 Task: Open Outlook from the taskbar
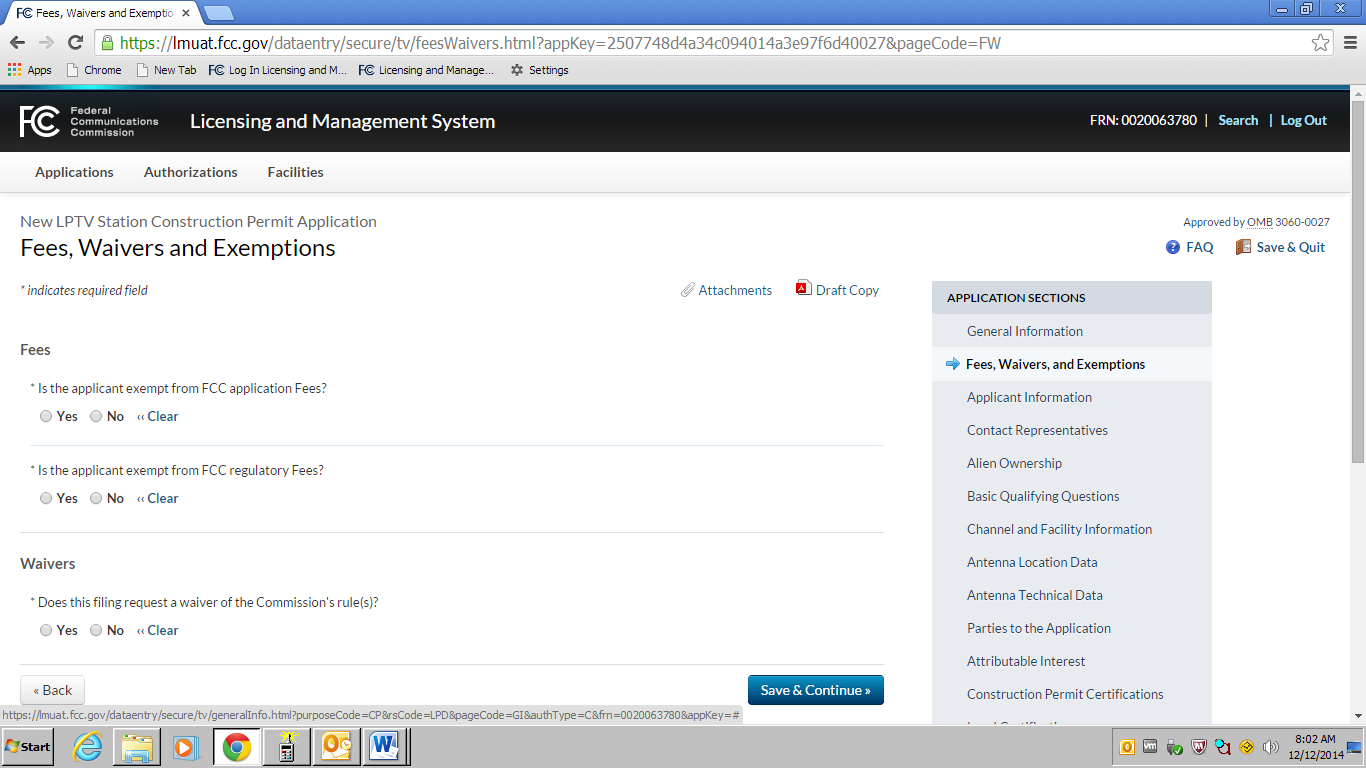tap(336, 747)
